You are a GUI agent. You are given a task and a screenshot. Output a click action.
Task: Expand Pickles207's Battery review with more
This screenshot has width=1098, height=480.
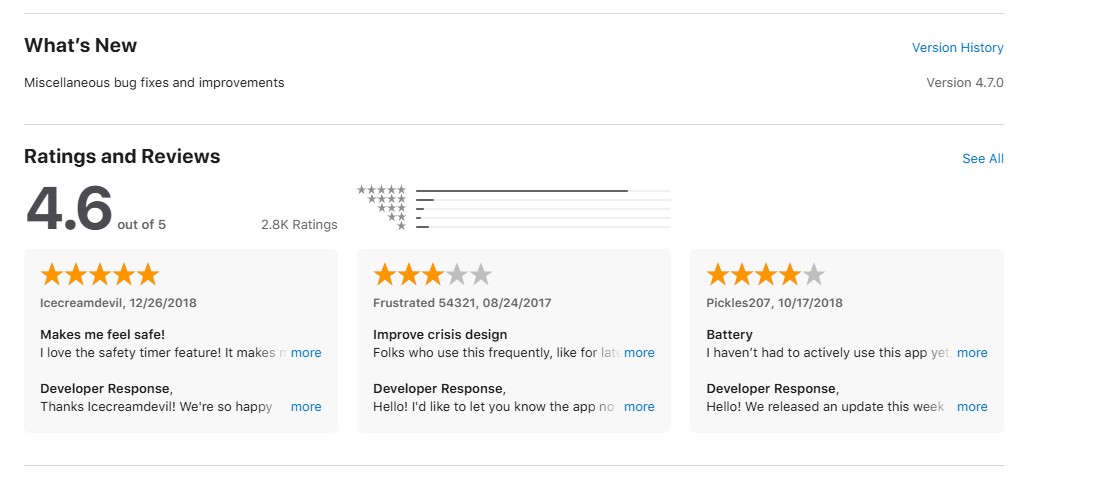(972, 353)
